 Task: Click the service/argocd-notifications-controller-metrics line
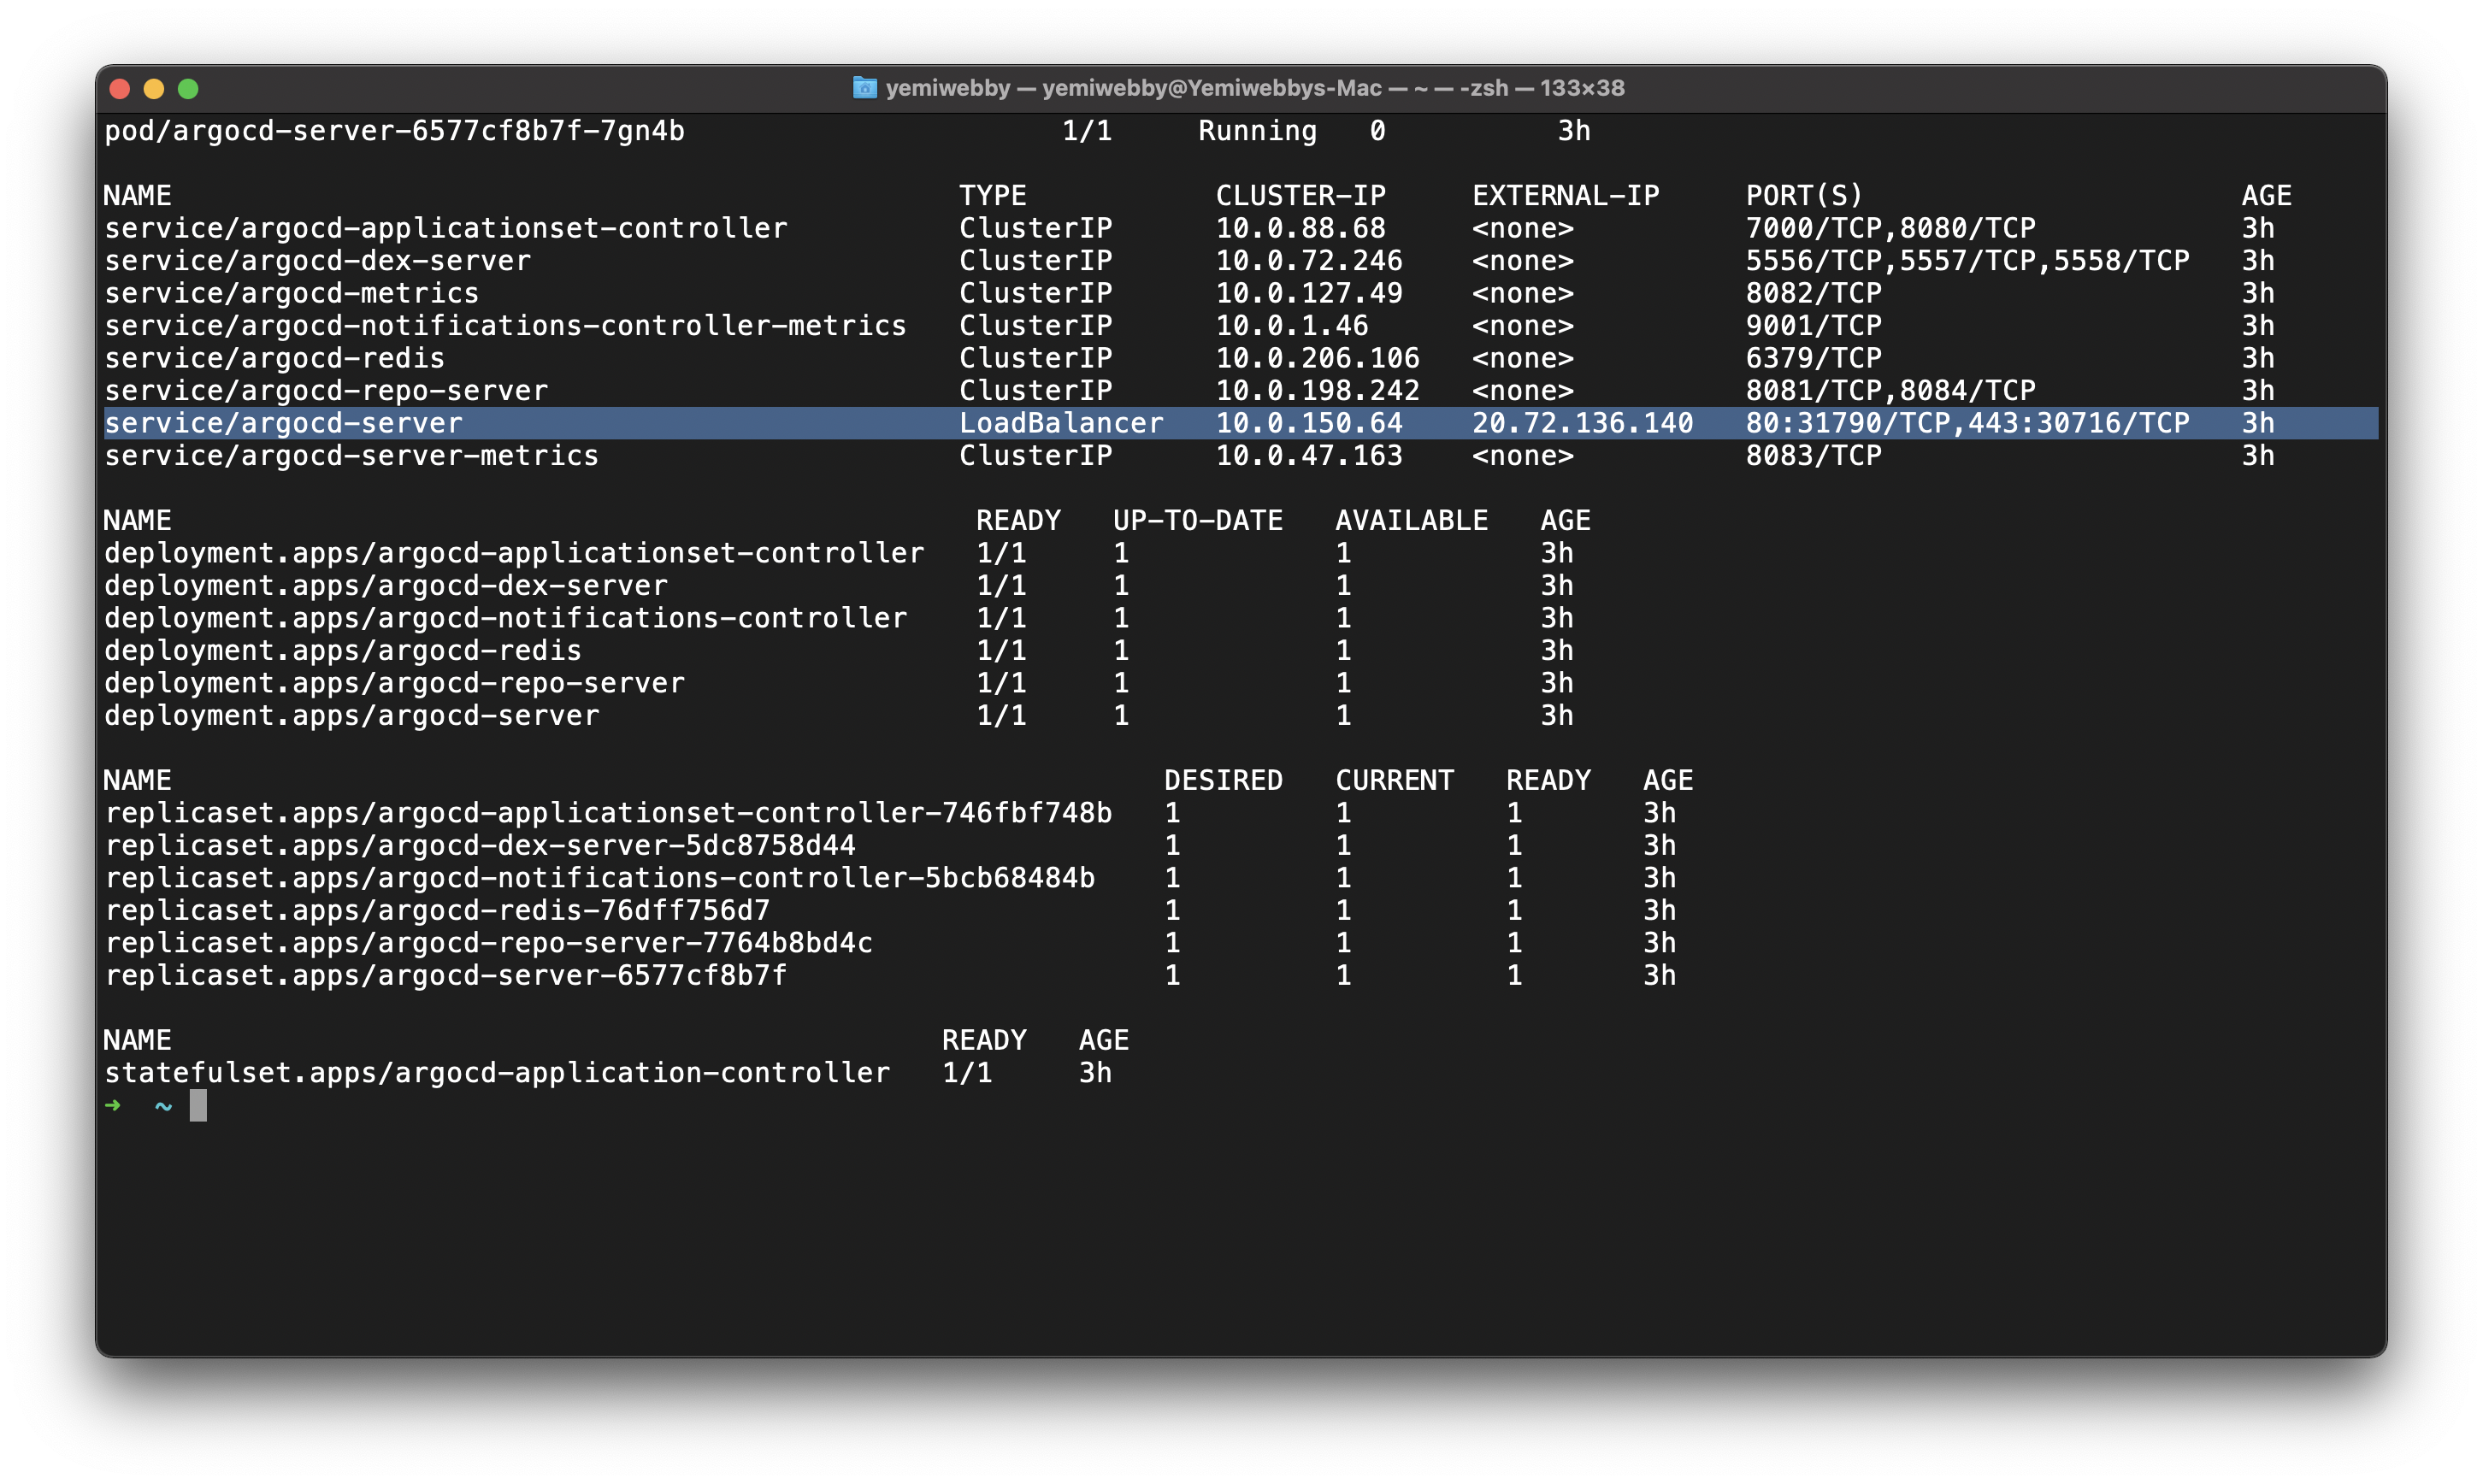click(505, 325)
